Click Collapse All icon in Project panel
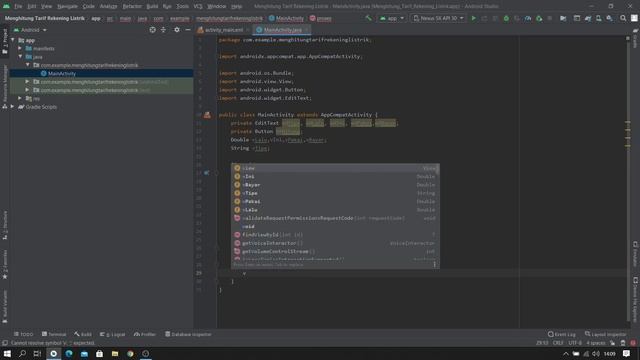Image resolution: width=640 pixels, height=360 pixels. pyautogui.click(x=163, y=30)
